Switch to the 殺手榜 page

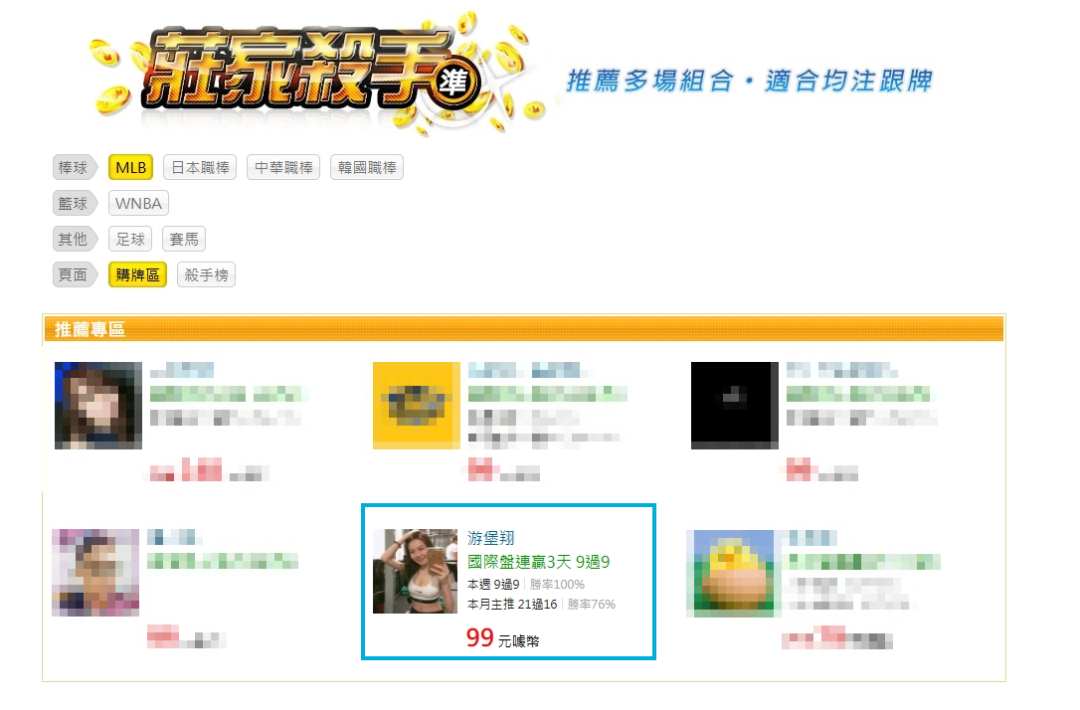pos(206,275)
